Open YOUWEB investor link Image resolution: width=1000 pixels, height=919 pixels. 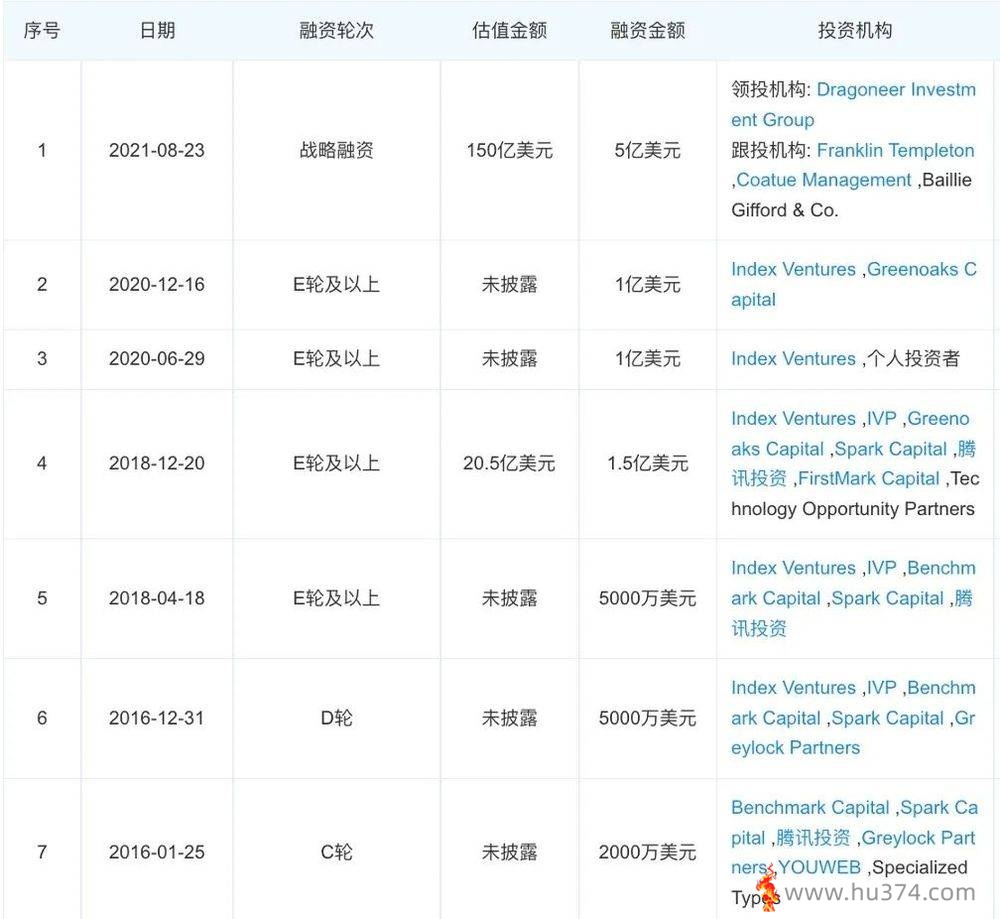pyautogui.click(x=820, y=867)
